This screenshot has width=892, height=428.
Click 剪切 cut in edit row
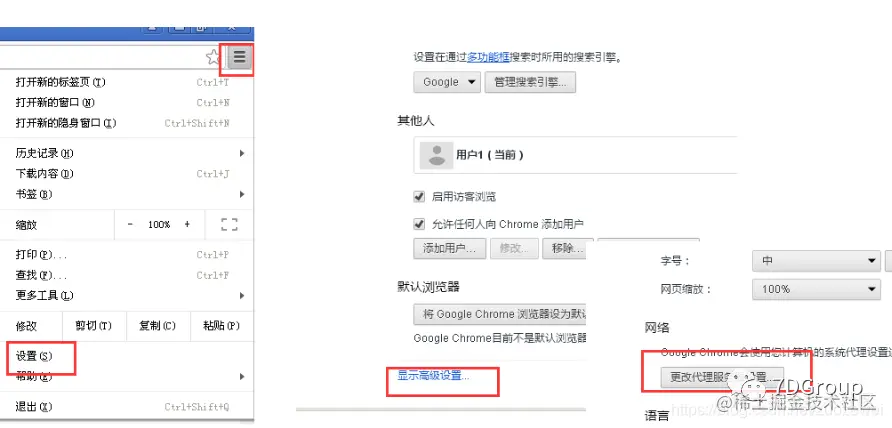tap(93, 326)
